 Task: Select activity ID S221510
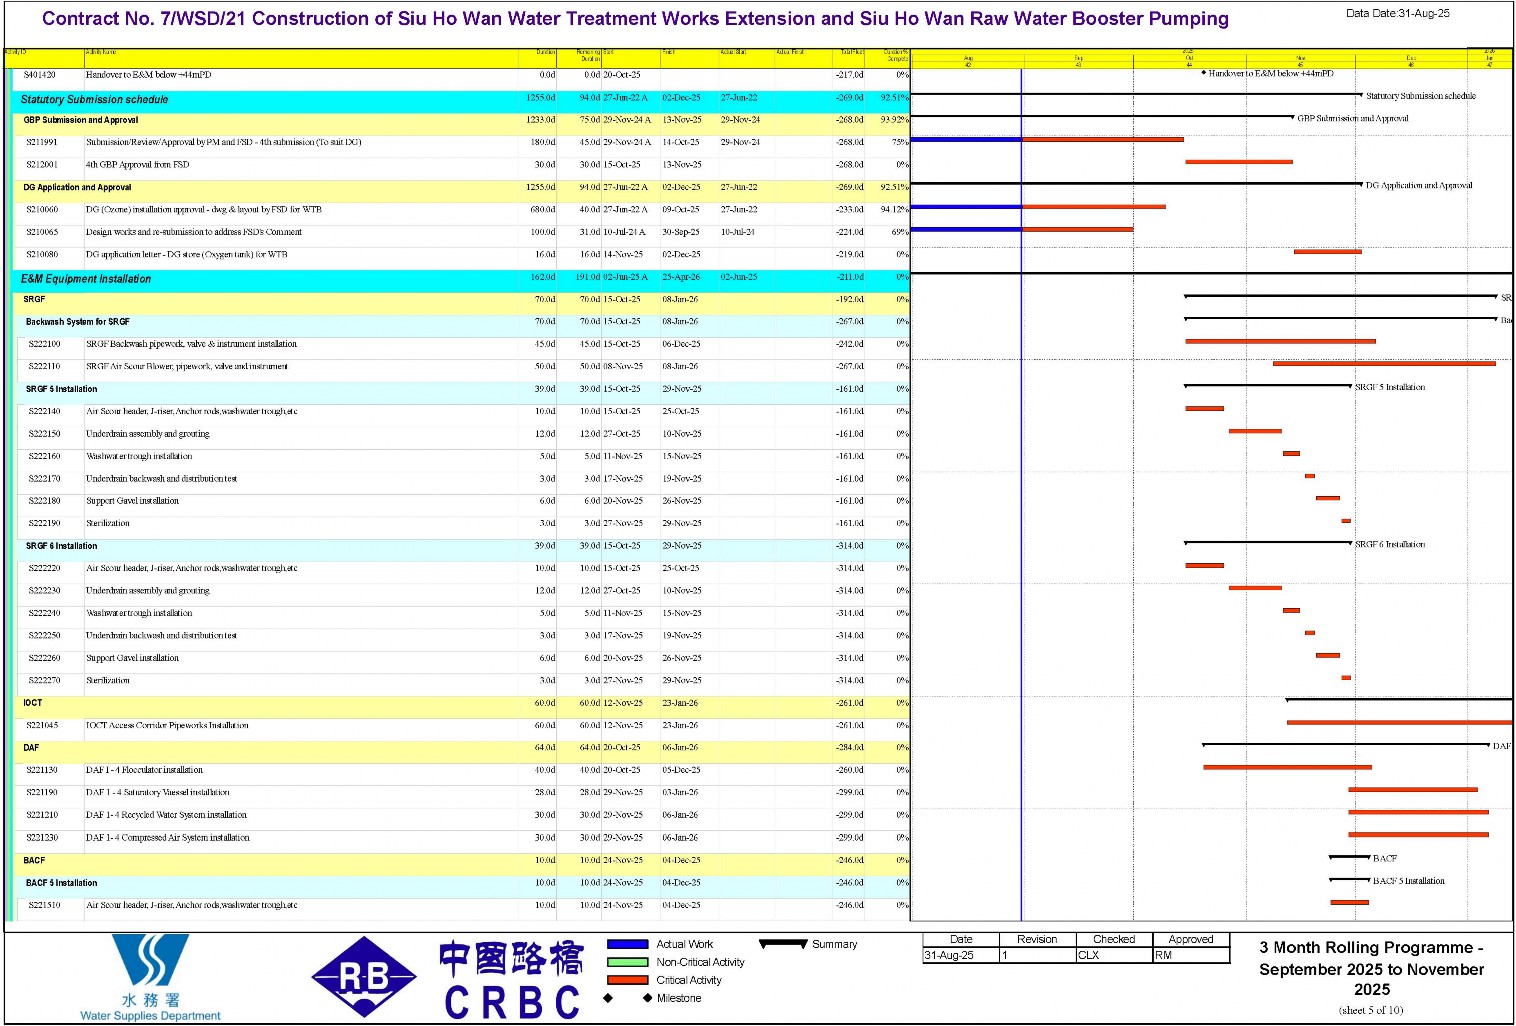click(44, 905)
